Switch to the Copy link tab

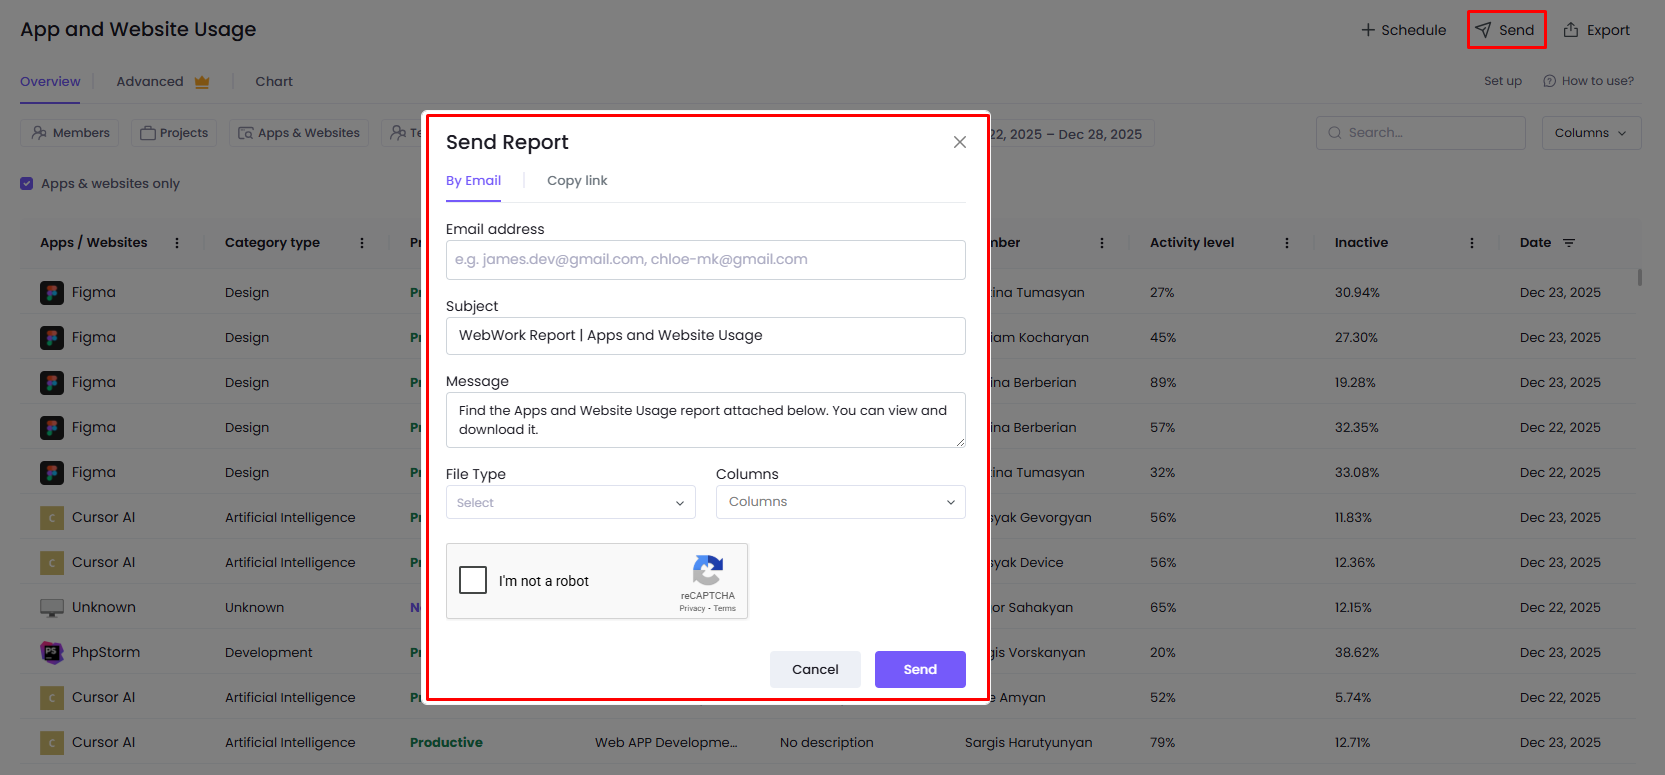tap(577, 181)
